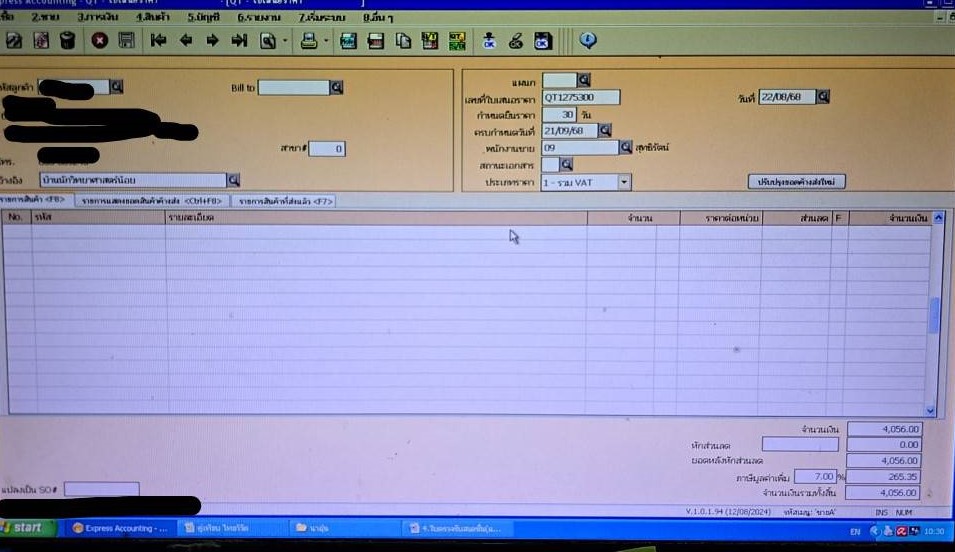Open the salesperson lookup next to 09
The height and width of the screenshot is (552, 955).
coord(626,147)
